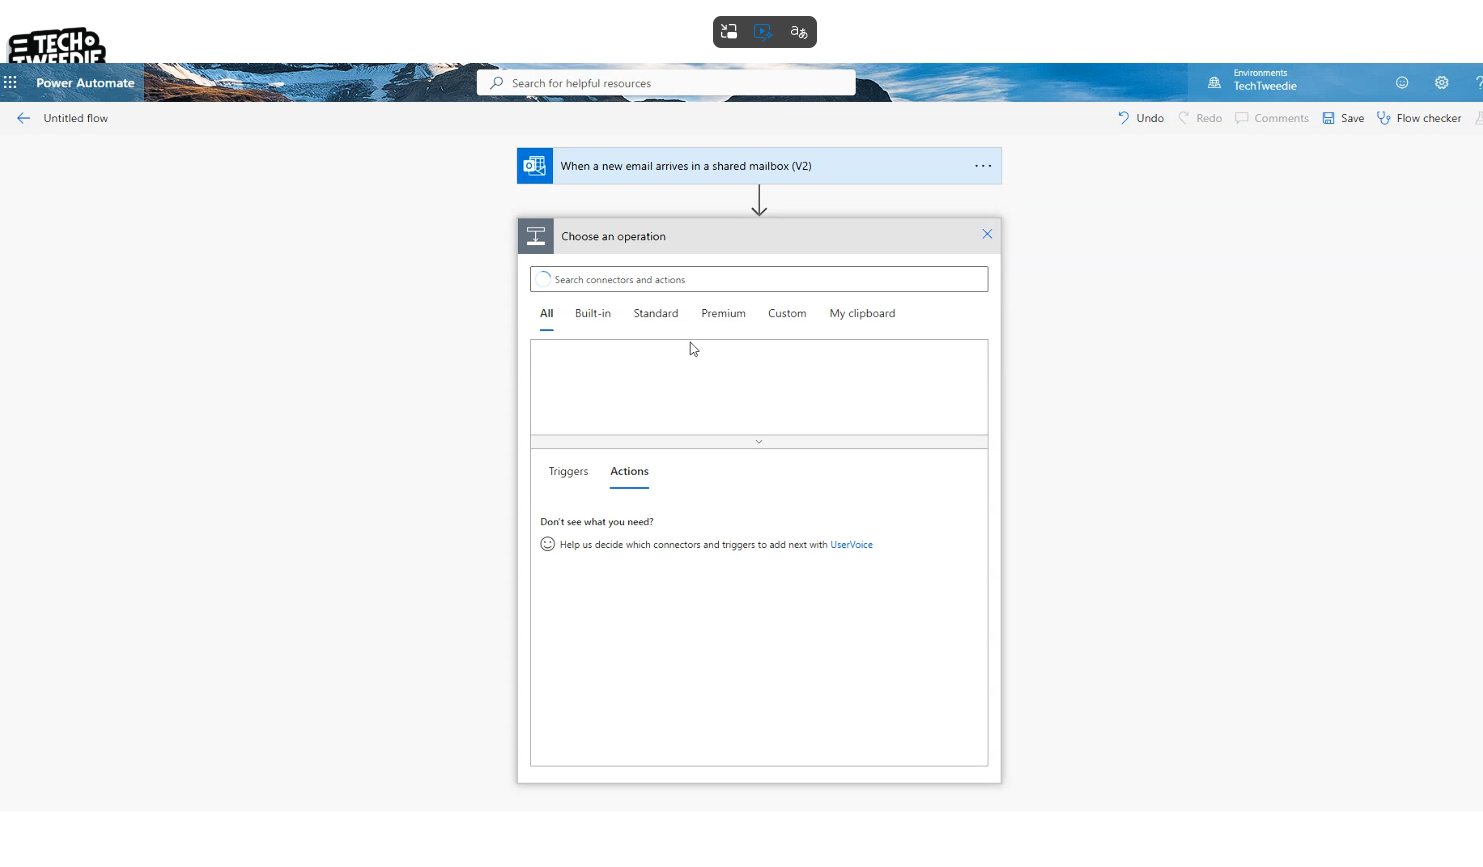Click the settings gear icon
Viewport: 1483px width, 867px height.
click(x=1441, y=83)
